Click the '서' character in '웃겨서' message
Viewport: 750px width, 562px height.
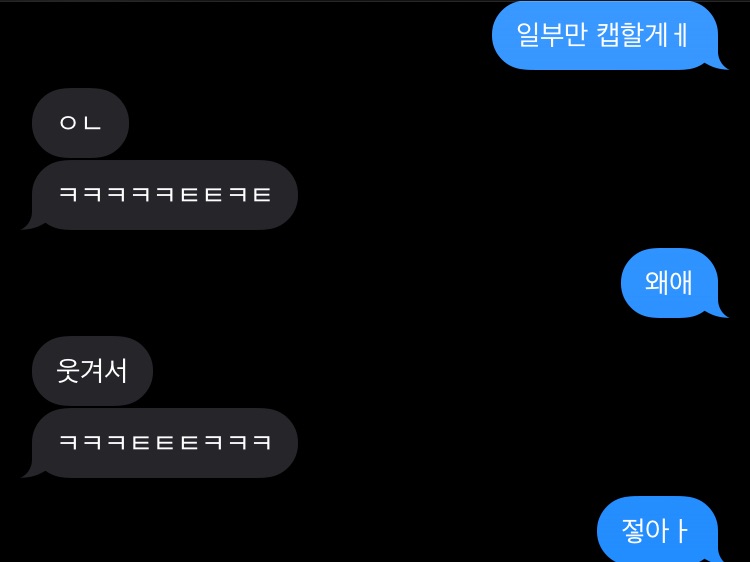click(x=116, y=371)
